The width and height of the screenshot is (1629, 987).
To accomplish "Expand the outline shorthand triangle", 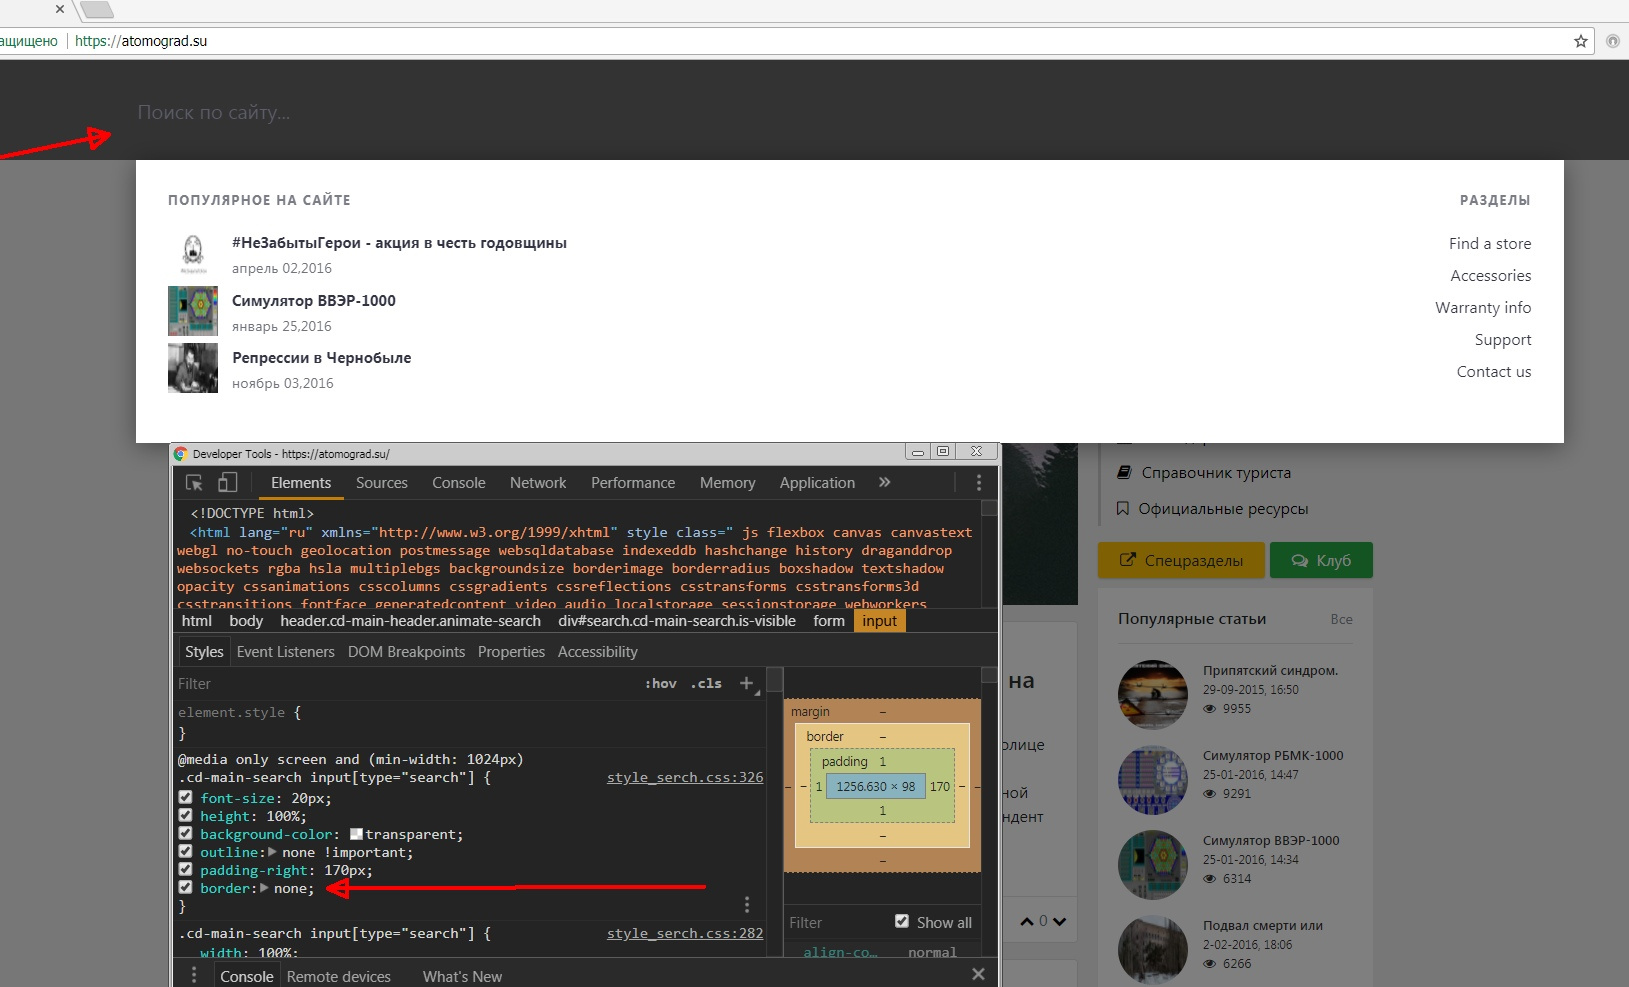I will click(x=272, y=852).
